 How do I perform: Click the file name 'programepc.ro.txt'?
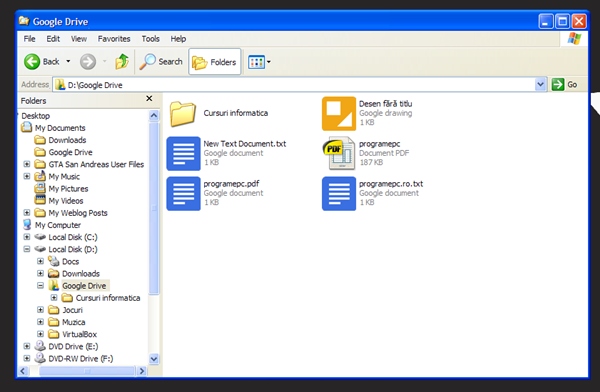[x=391, y=184]
